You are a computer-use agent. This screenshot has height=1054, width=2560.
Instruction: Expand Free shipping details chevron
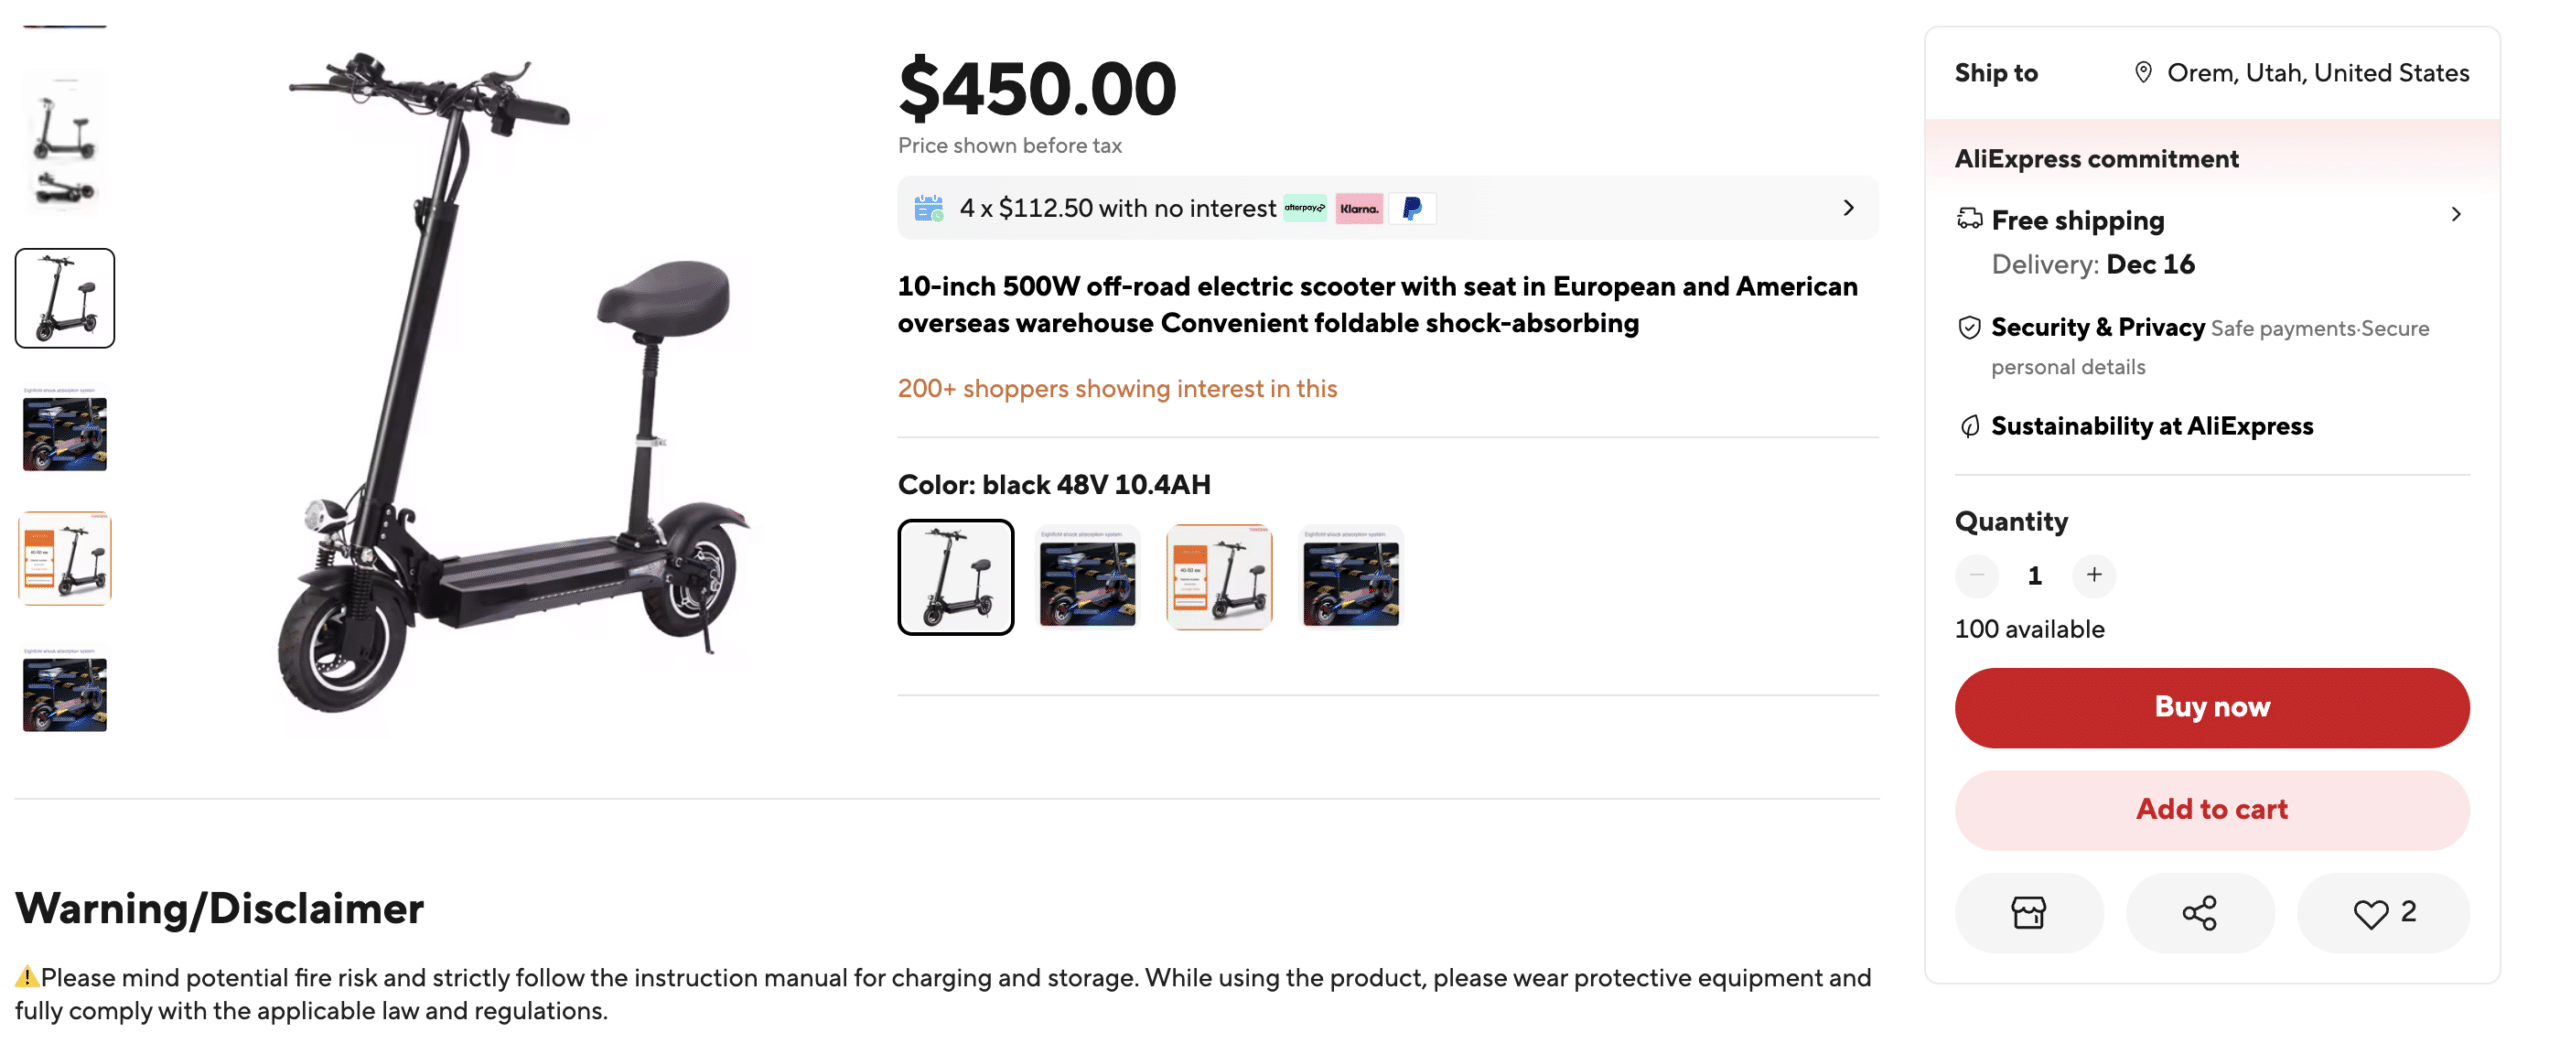tap(2458, 214)
